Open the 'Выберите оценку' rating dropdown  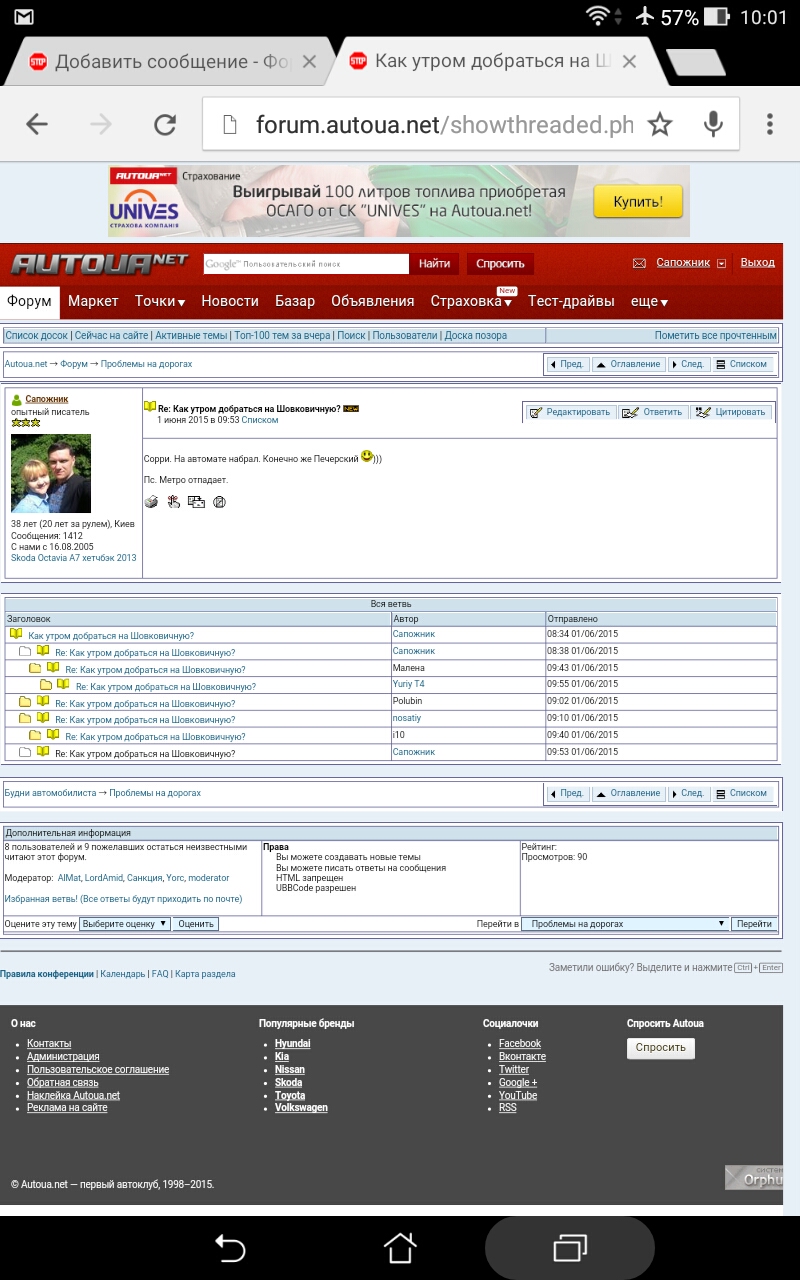[x=125, y=924]
